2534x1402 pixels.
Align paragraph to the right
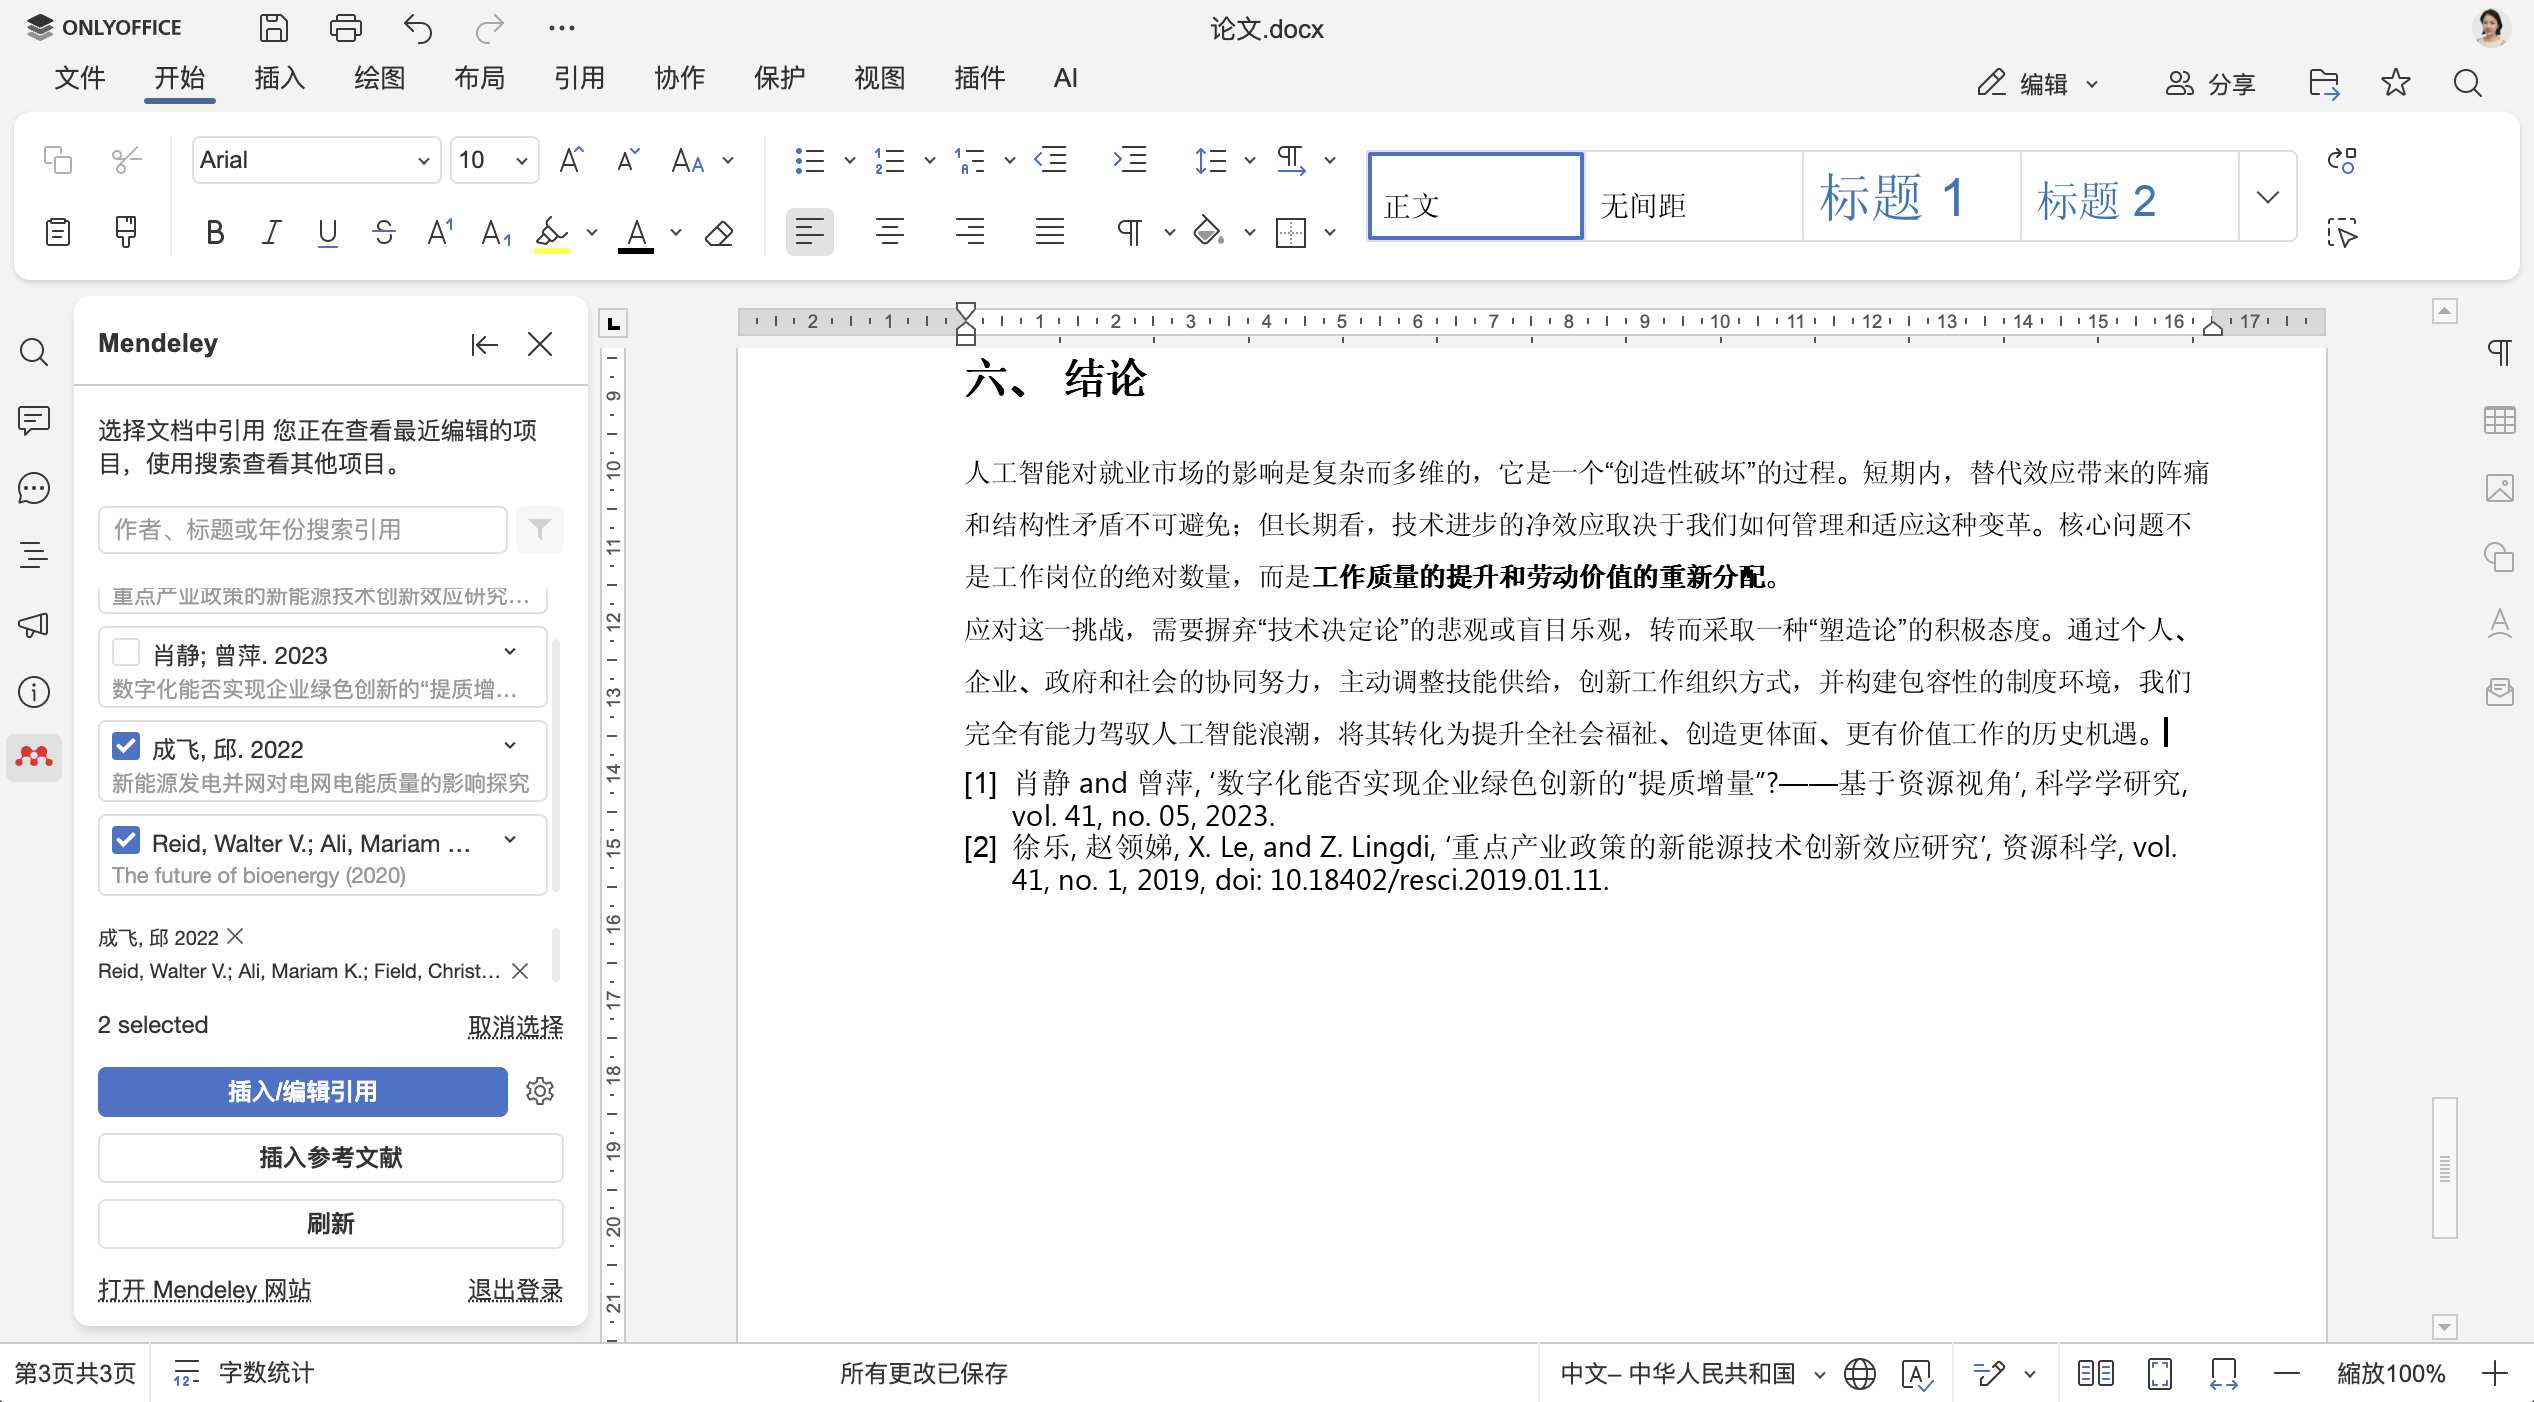coord(969,233)
